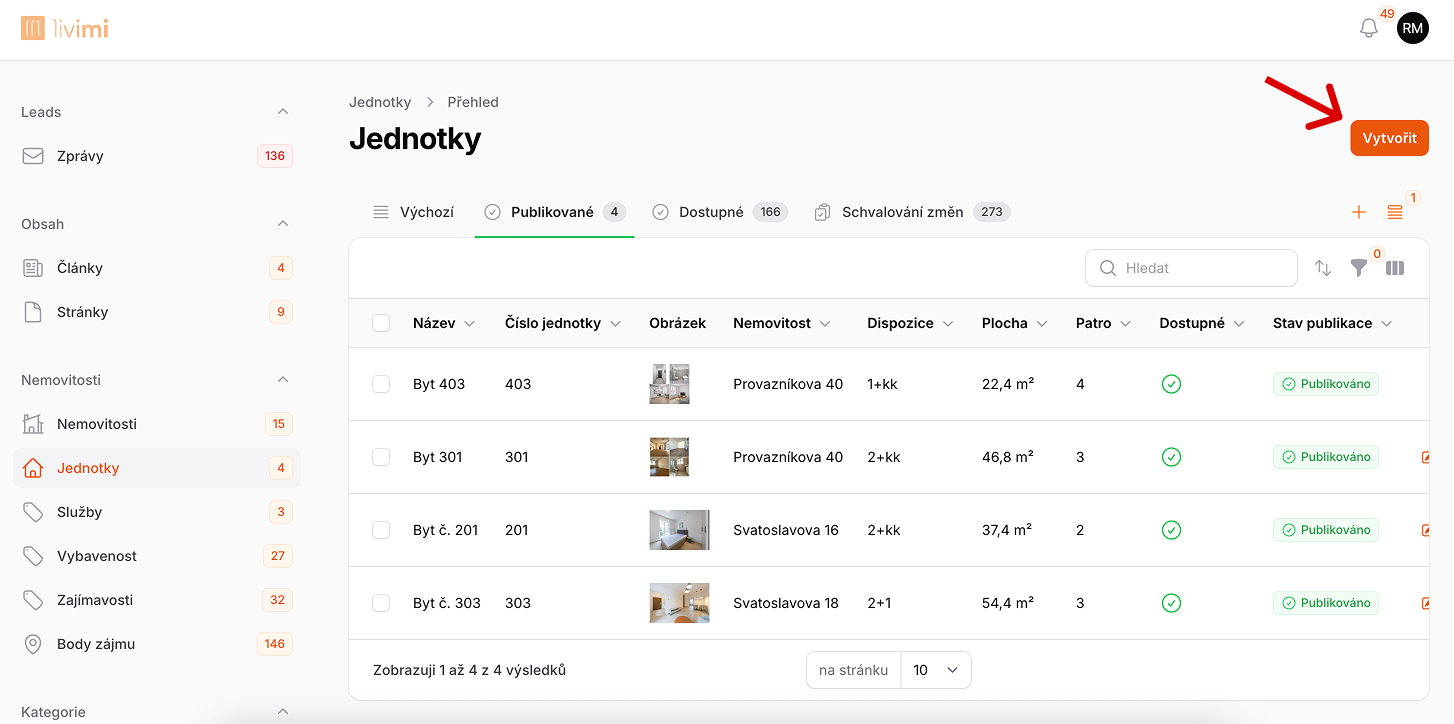This screenshot has width=1454, height=724.
Task: Toggle the select-all checkbox in table header
Action: 381,323
